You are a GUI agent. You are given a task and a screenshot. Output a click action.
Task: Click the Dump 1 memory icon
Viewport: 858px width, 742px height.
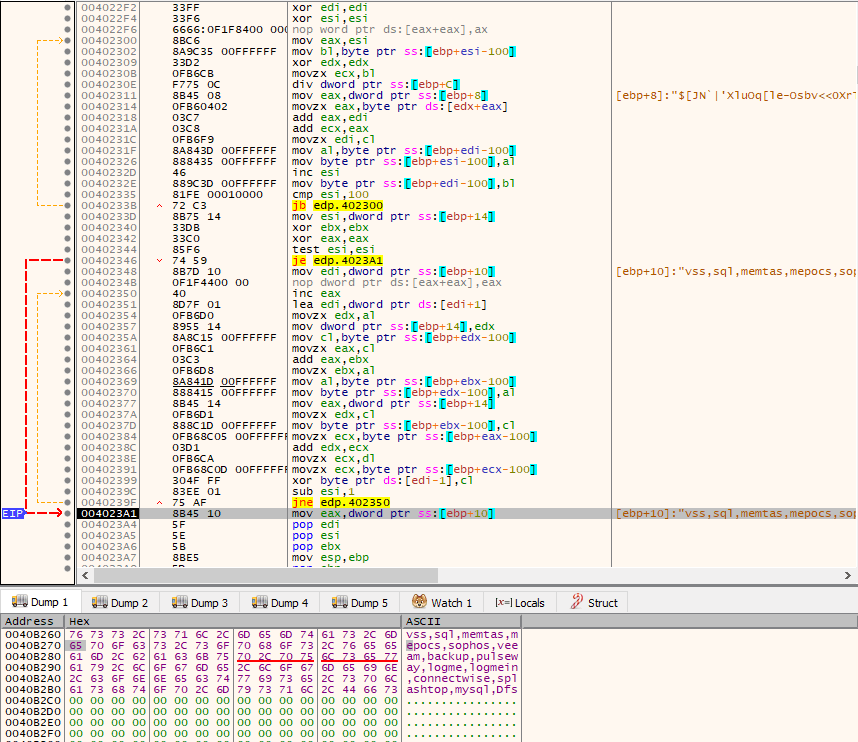point(20,601)
